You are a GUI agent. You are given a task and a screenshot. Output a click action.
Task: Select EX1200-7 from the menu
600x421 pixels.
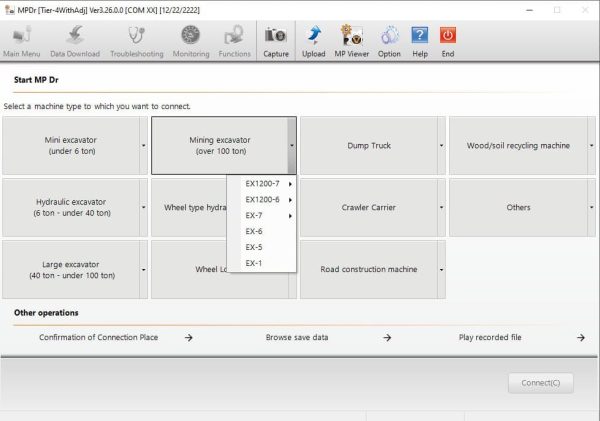(262, 184)
